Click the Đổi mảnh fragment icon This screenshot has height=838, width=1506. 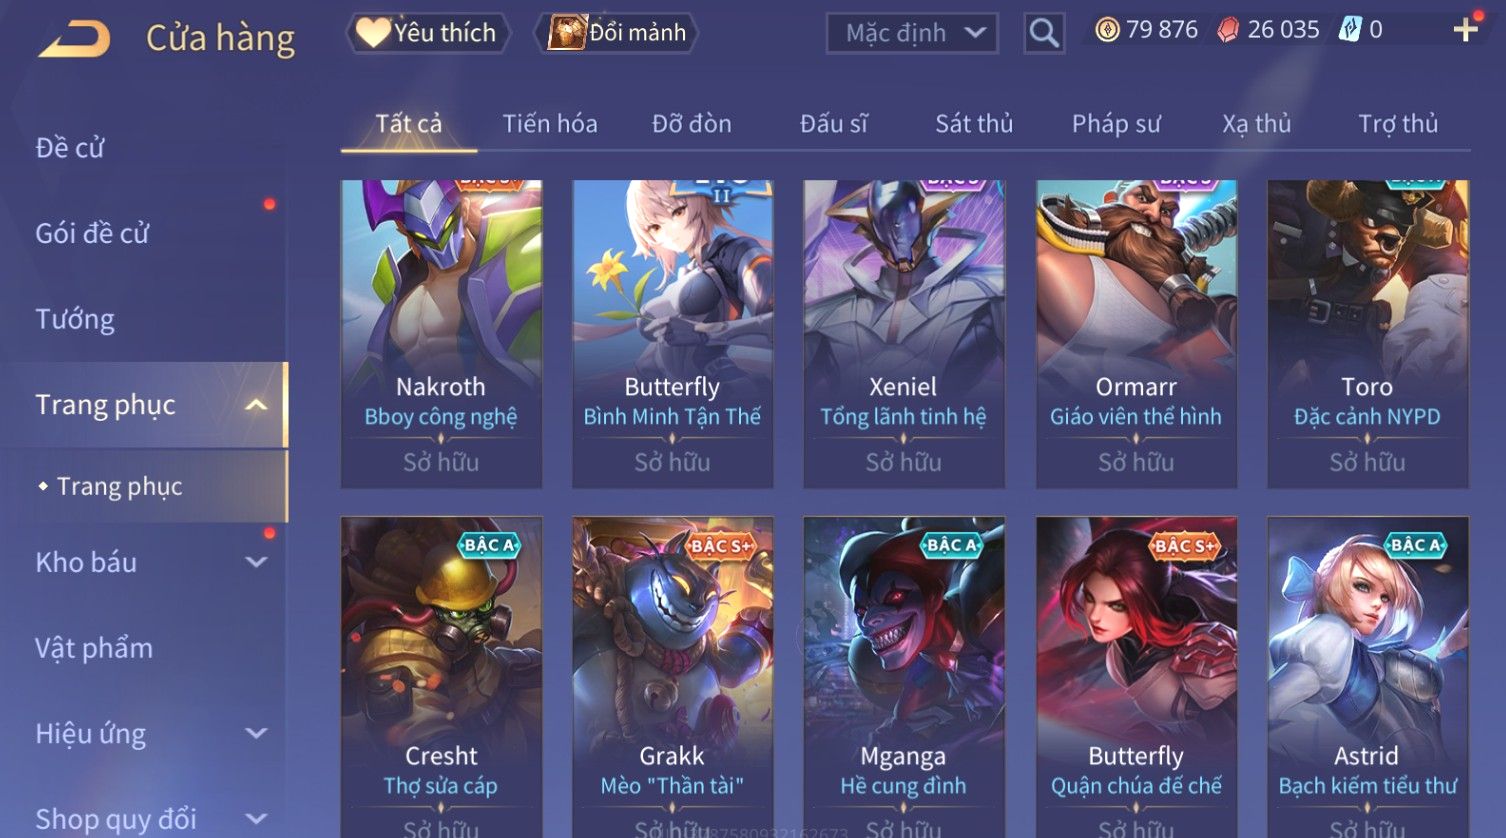(x=566, y=33)
